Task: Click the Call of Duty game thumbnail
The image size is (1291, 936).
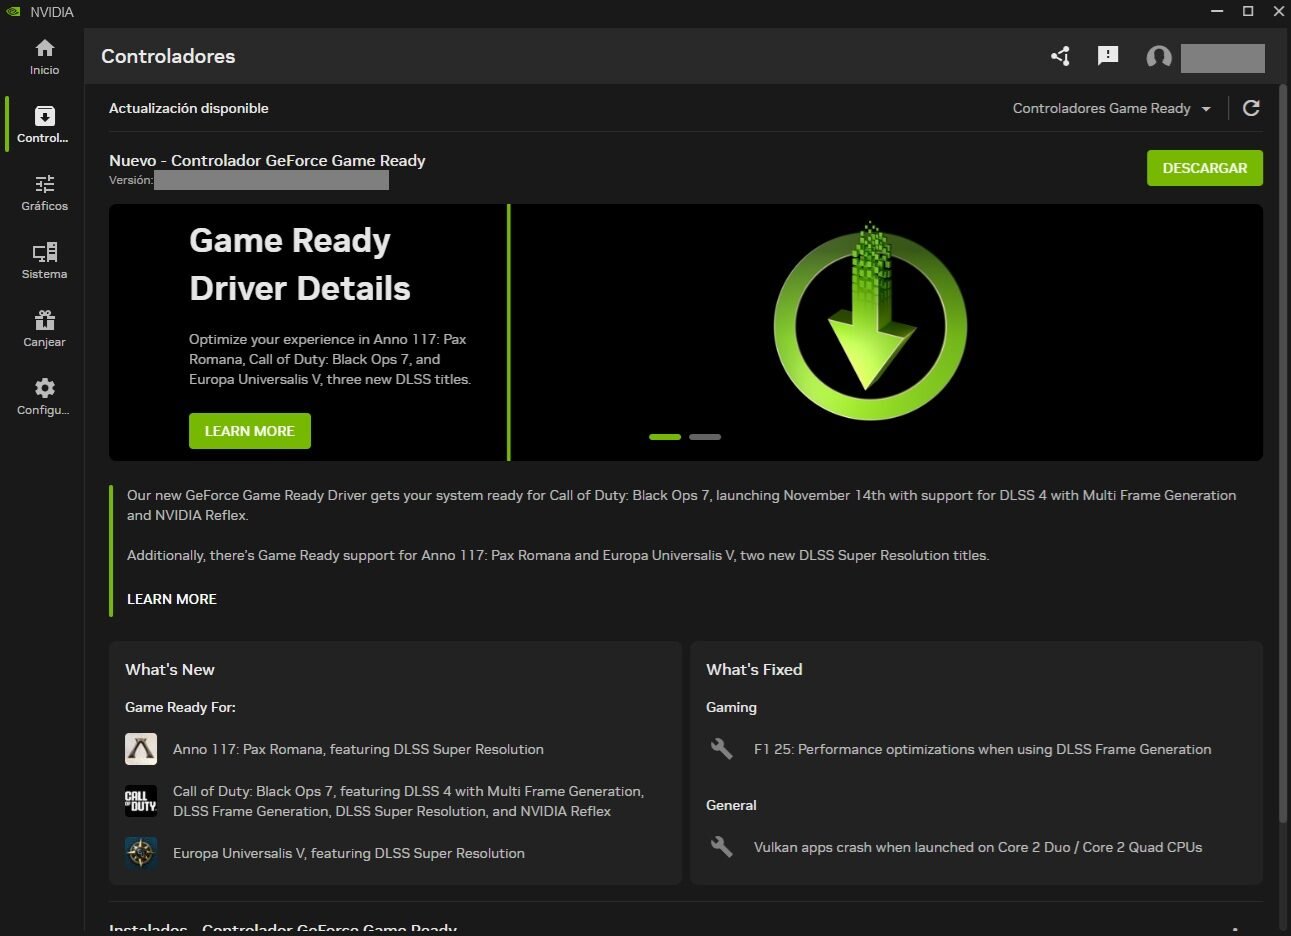Action: click(x=141, y=801)
